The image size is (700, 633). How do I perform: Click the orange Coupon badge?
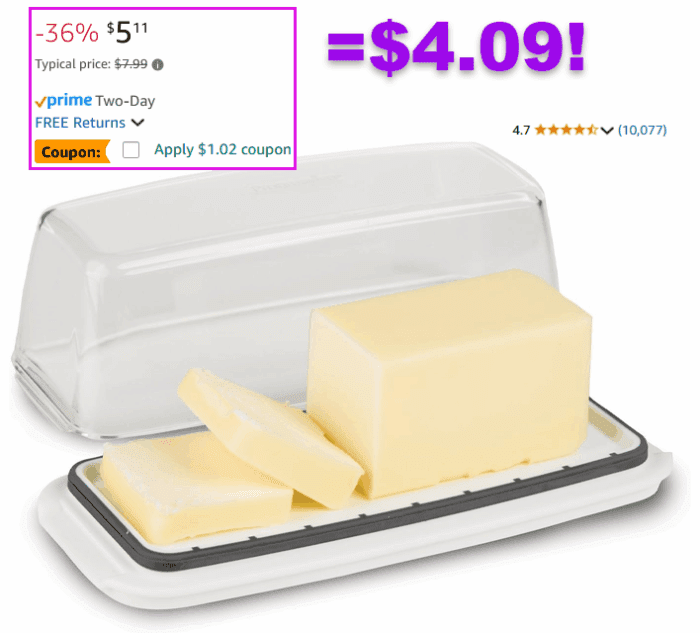click(72, 152)
